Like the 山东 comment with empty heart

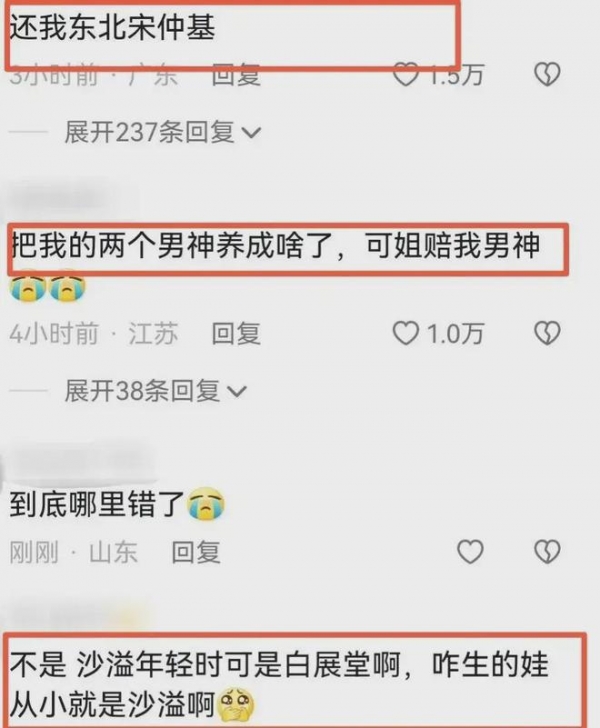pos(470,552)
